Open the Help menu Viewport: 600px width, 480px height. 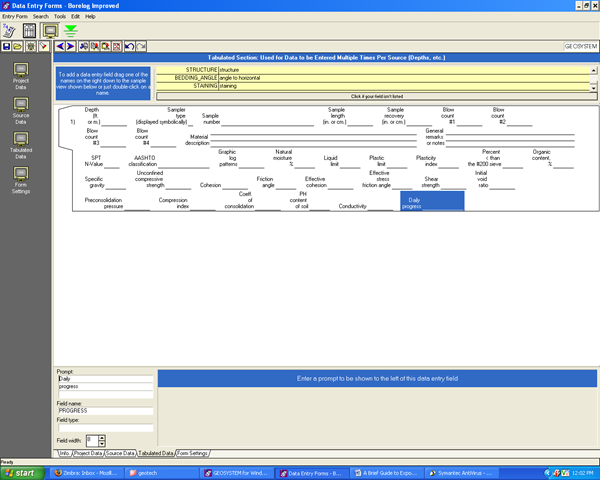pyautogui.click(x=90, y=16)
